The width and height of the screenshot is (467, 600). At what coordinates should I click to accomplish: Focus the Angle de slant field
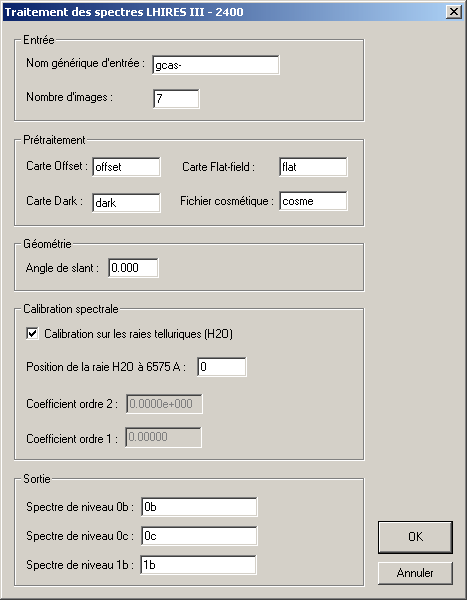click(133, 268)
